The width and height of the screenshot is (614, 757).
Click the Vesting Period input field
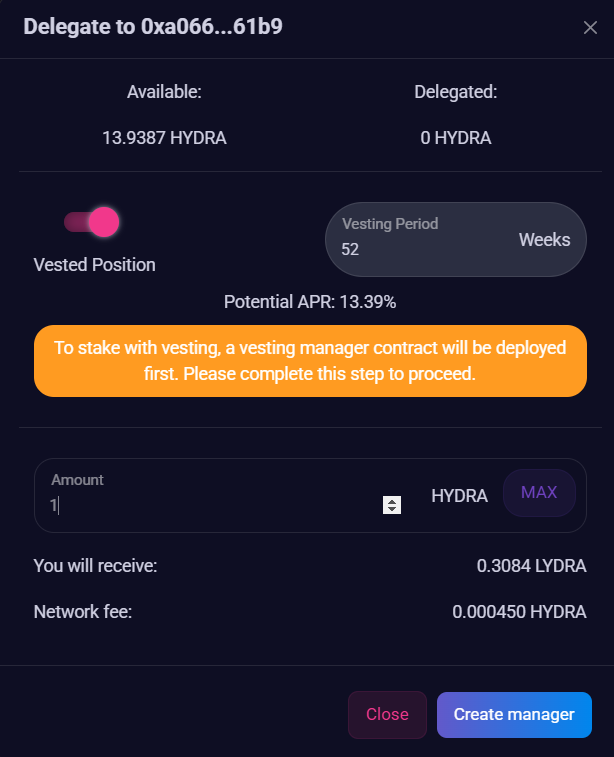420,249
